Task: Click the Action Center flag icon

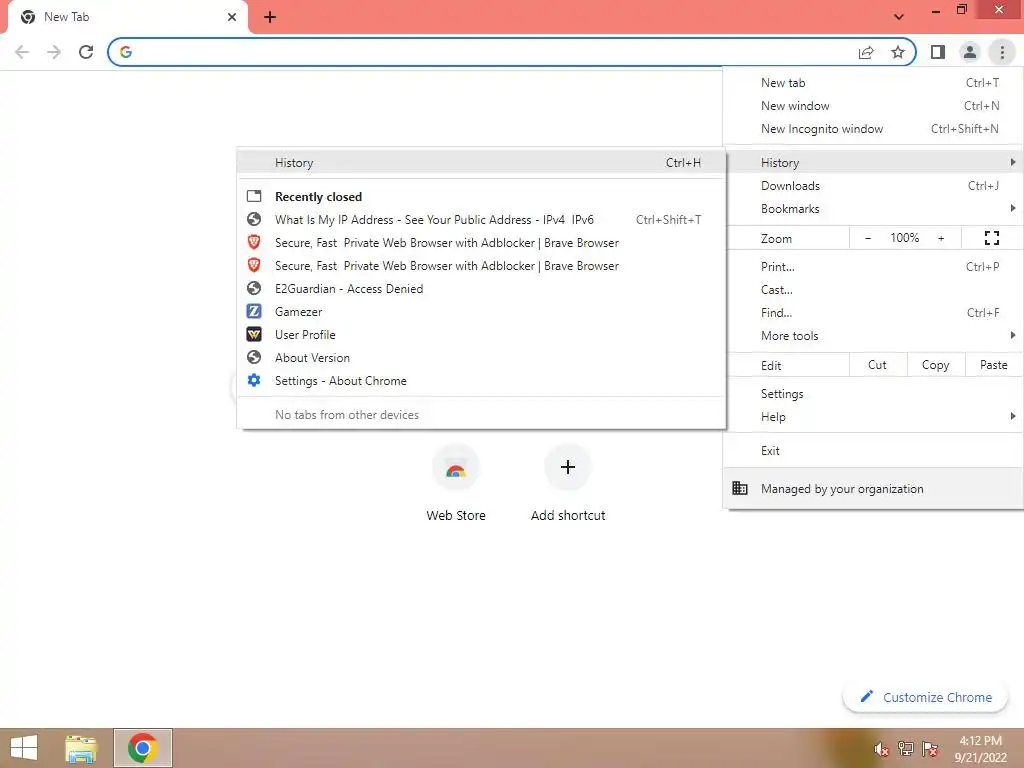Action: click(x=930, y=749)
